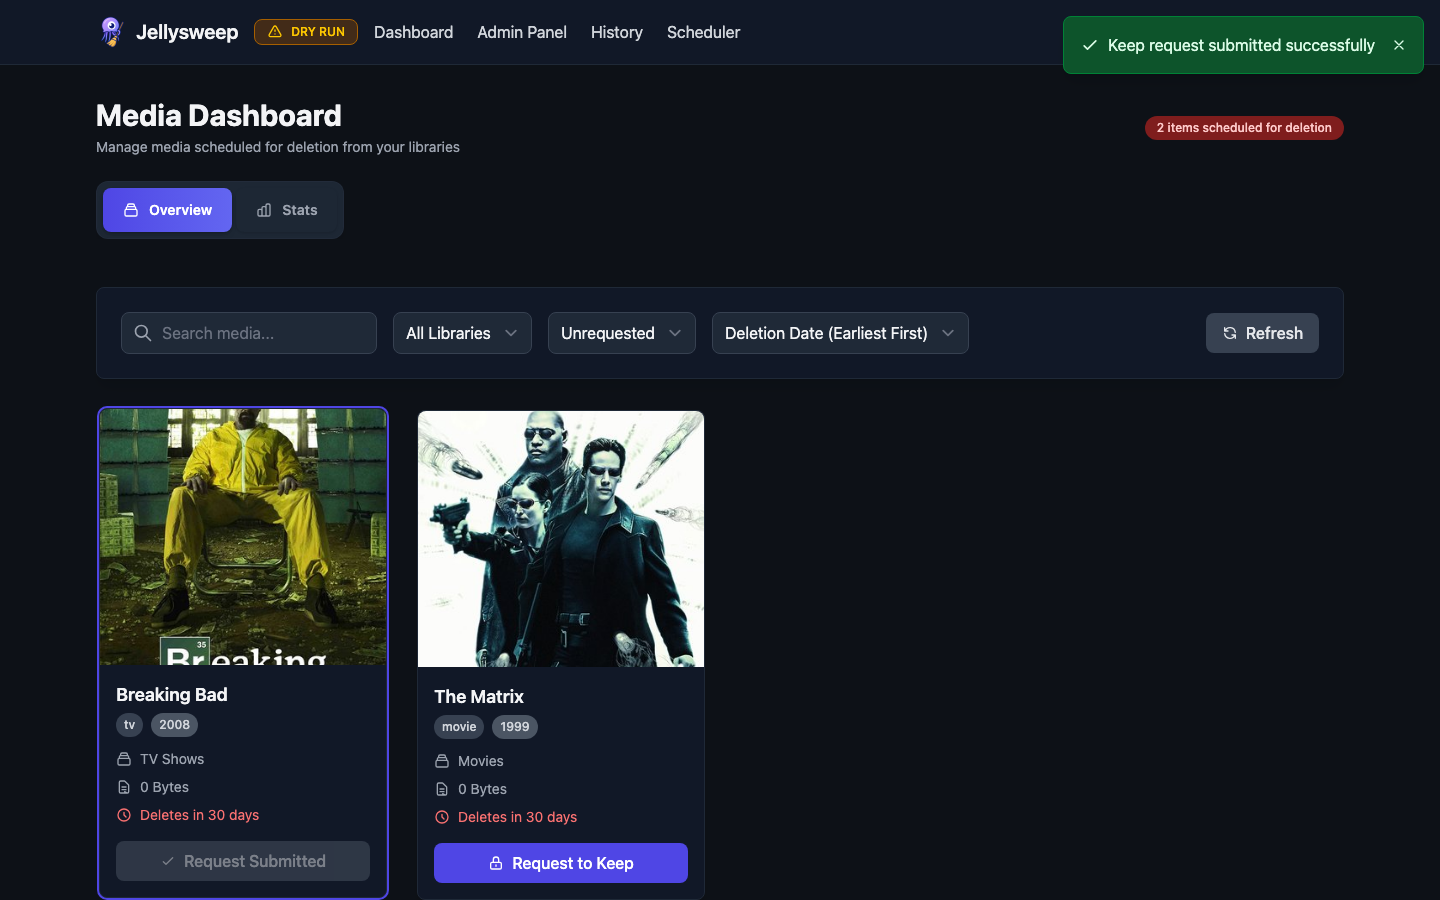Click the Jellysweep mascot logo icon
This screenshot has height=900, width=1440.
point(111,32)
